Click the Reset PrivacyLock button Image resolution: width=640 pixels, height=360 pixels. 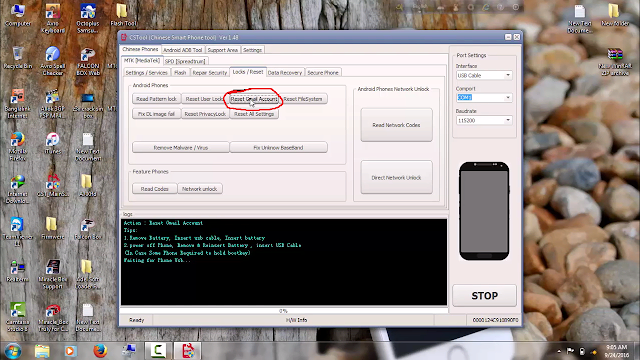pyautogui.click(x=205, y=114)
